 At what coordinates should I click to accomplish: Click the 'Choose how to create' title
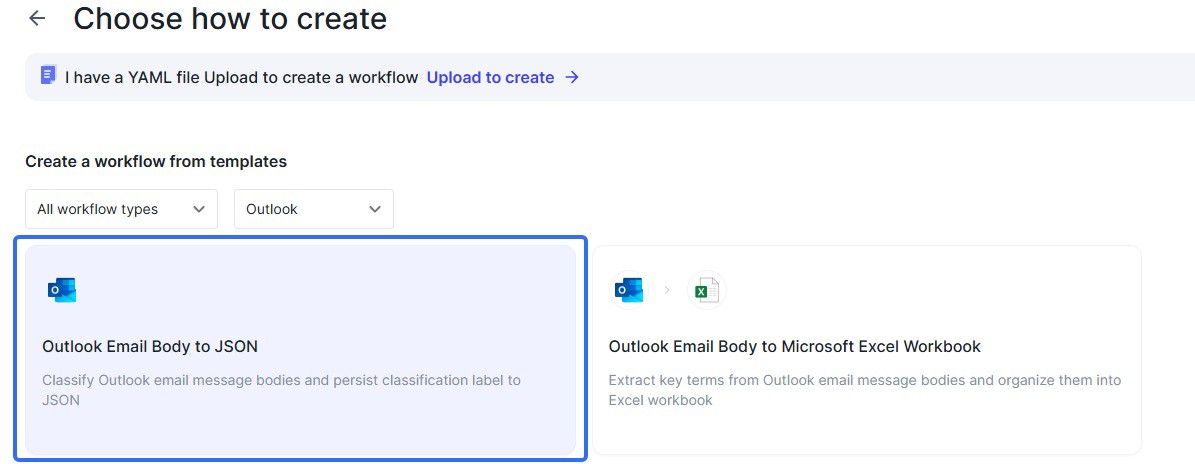coord(230,19)
